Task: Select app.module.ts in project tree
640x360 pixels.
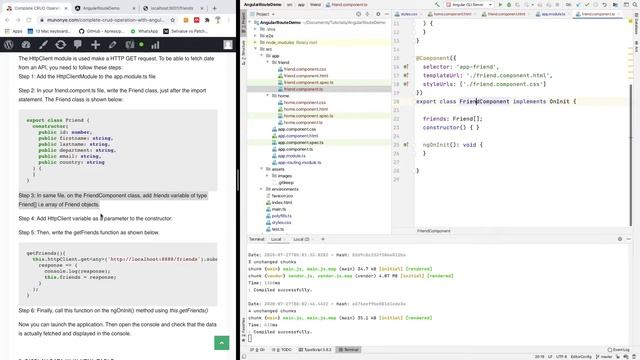Action: pos(291,156)
